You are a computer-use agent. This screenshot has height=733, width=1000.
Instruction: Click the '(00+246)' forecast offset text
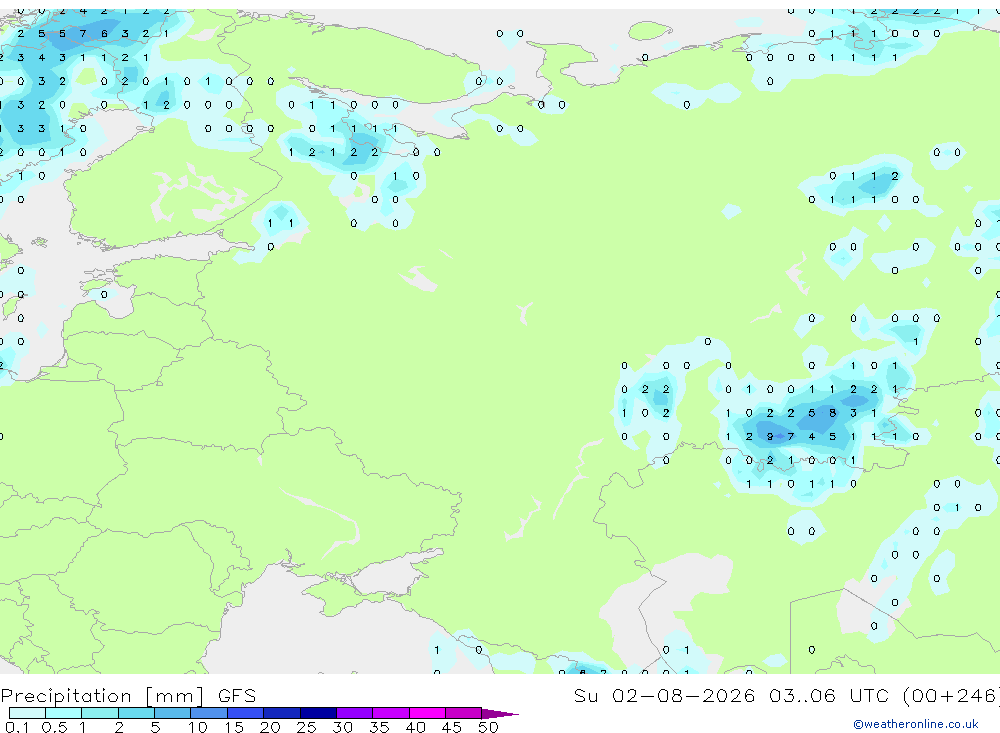tap(950, 695)
